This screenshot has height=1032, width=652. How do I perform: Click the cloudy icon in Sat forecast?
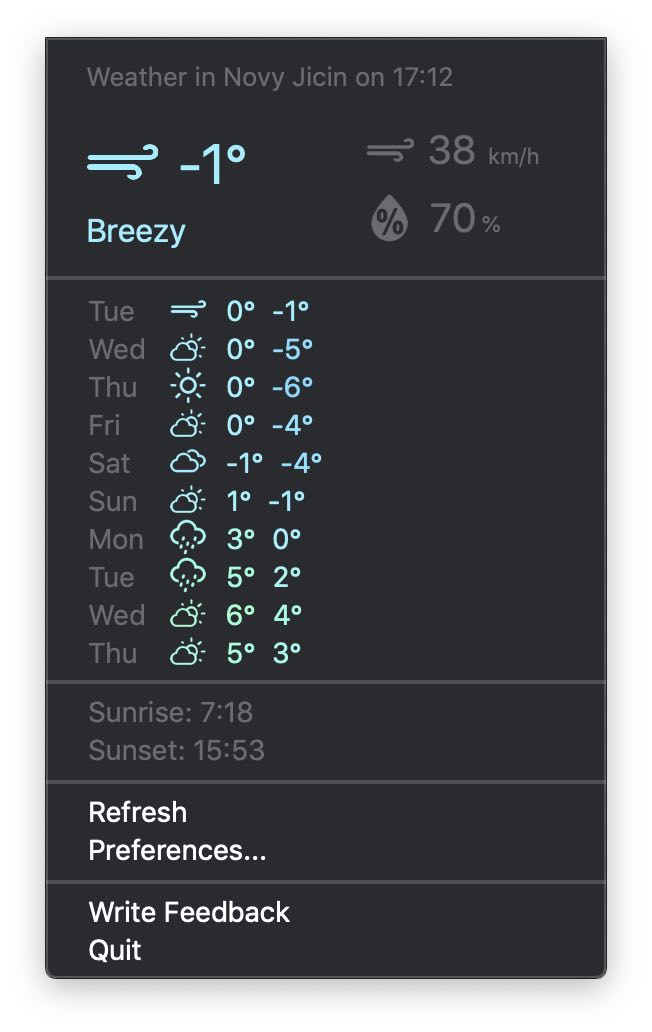pyautogui.click(x=187, y=463)
